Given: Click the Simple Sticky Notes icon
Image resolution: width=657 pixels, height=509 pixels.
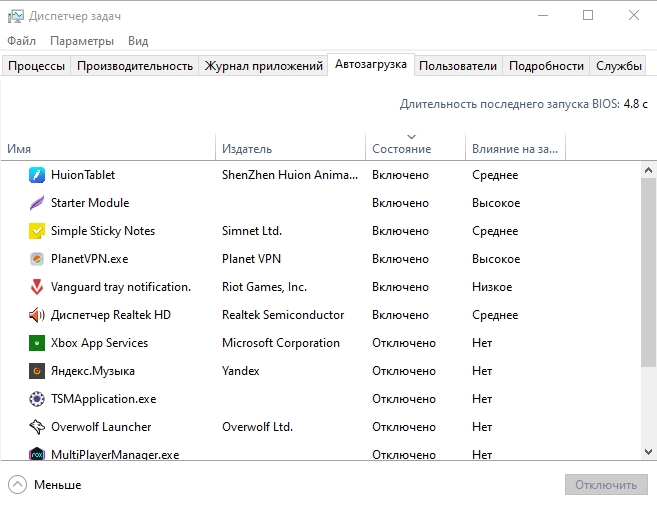Looking at the screenshot, I should tap(37, 231).
